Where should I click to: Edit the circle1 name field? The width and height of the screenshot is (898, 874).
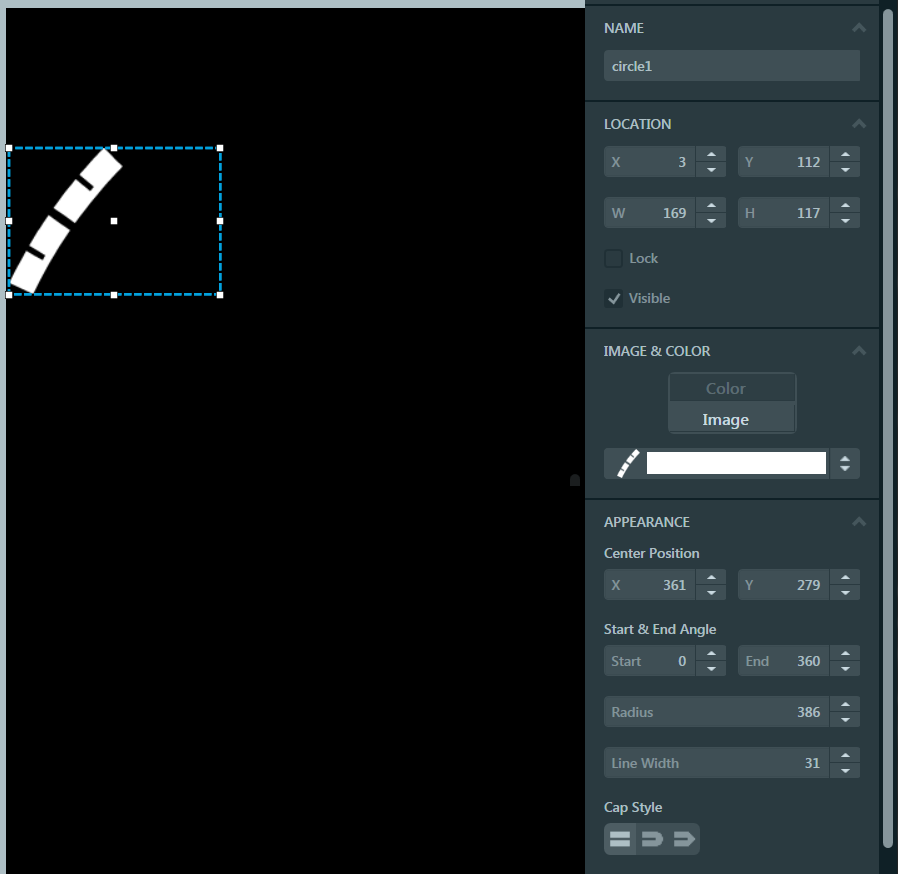(731, 66)
